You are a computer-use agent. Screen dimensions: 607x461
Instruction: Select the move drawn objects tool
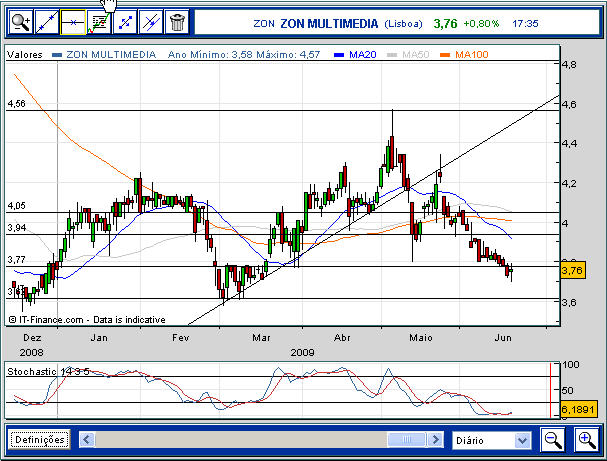point(125,22)
